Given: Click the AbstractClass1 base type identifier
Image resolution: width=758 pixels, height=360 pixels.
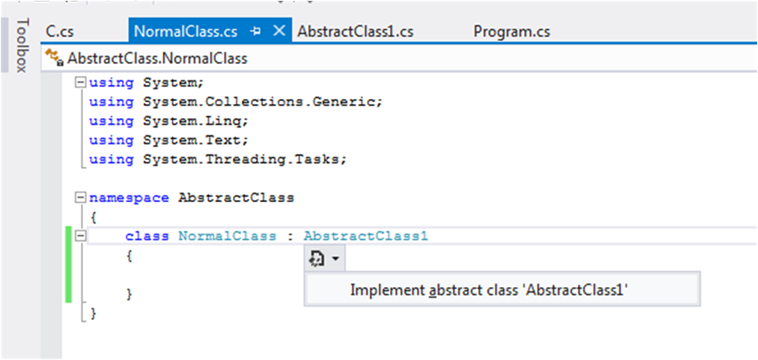Looking at the screenshot, I should pos(366,236).
